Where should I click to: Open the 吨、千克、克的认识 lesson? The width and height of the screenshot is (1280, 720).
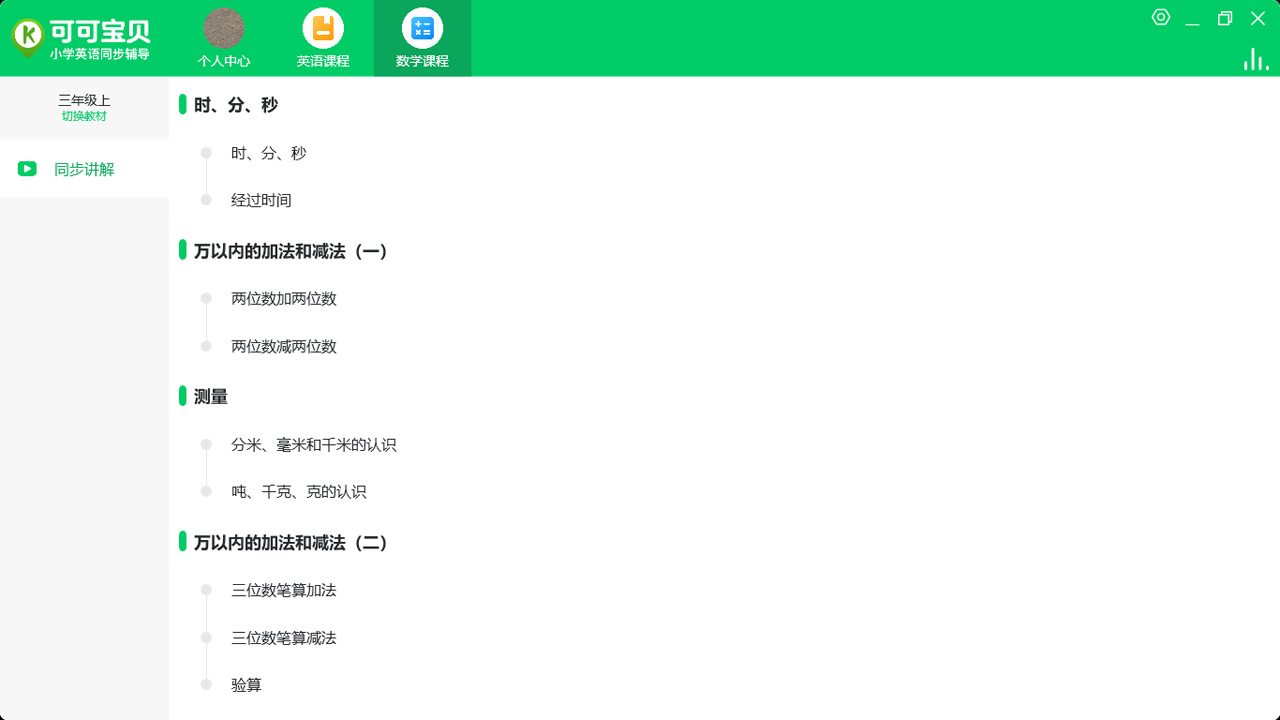point(297,492)
